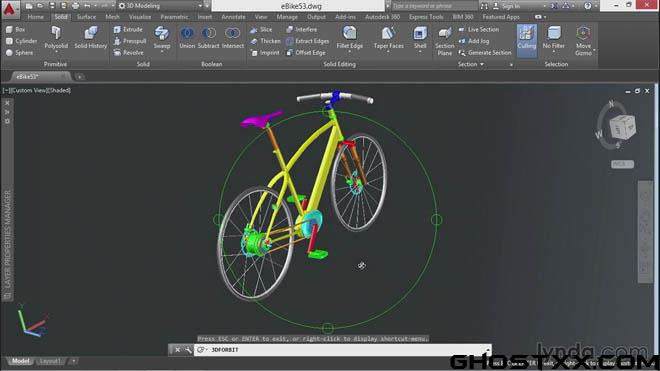Toggle the ViewCube WCS label

tap(622, 164)
